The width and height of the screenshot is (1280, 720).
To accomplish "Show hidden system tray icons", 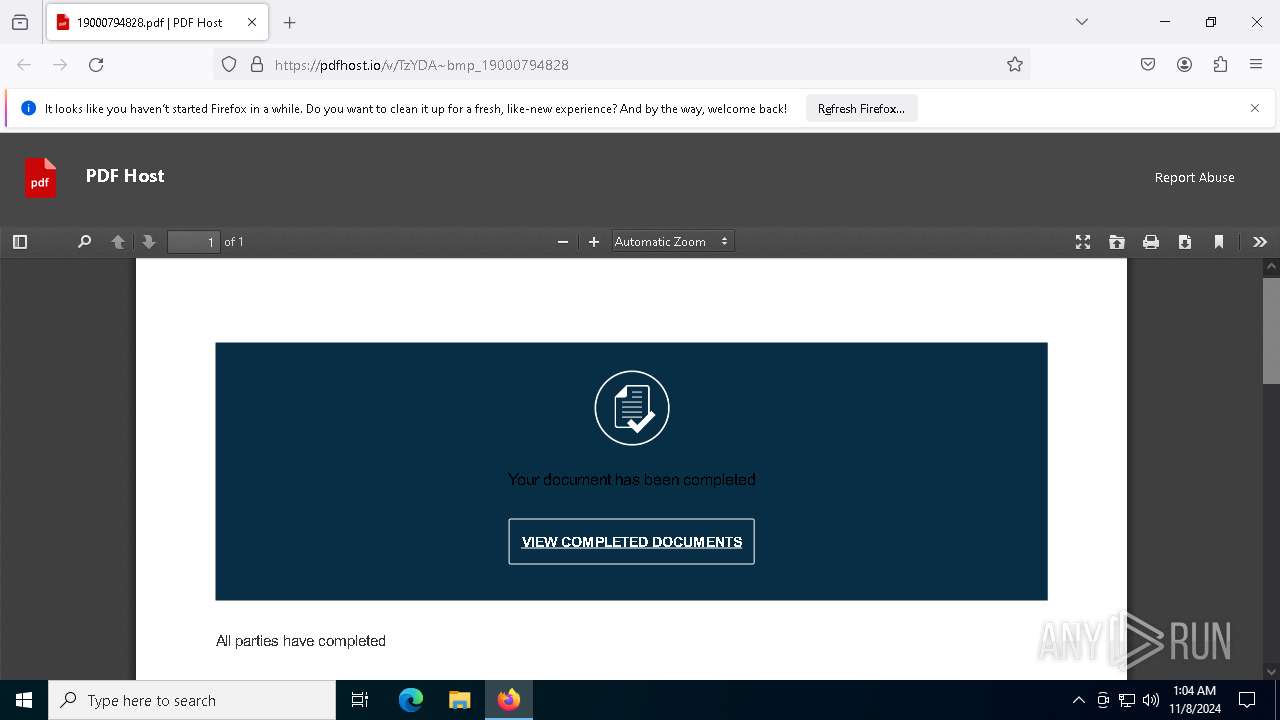I will [x=1078, y=700].
